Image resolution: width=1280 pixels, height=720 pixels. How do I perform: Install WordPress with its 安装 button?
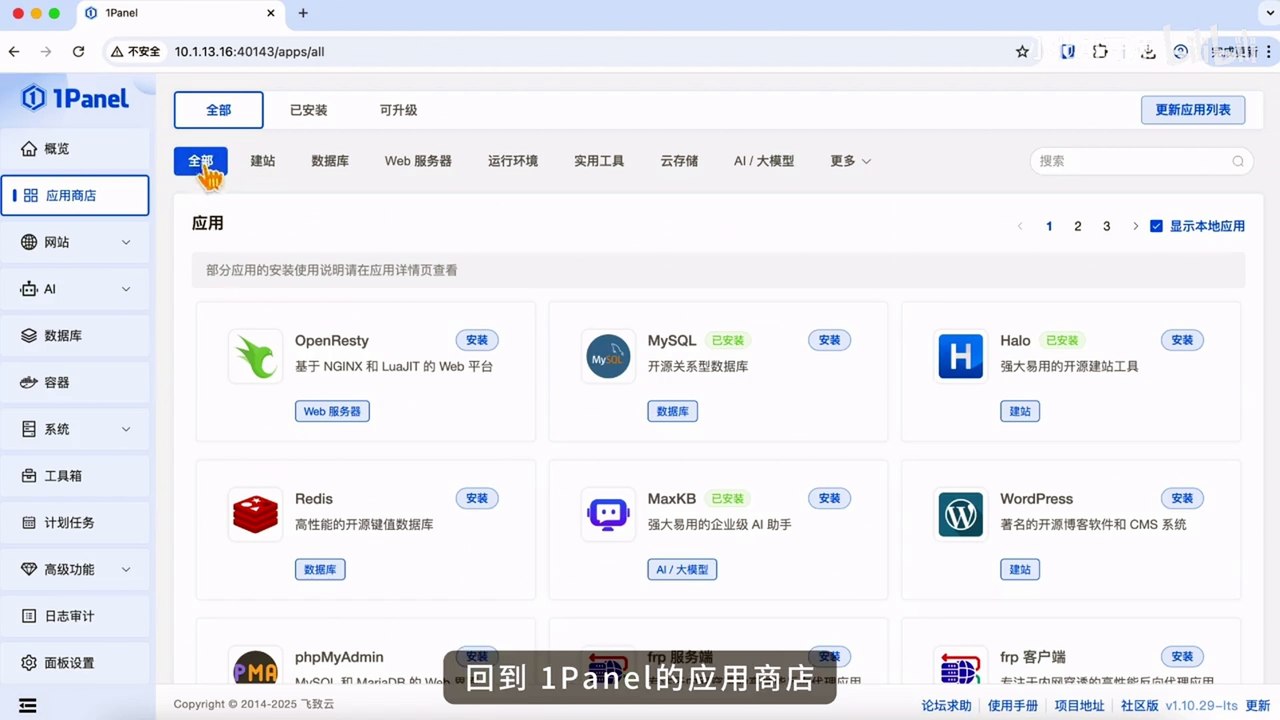pyautogui.click(x=1182, y=498)
